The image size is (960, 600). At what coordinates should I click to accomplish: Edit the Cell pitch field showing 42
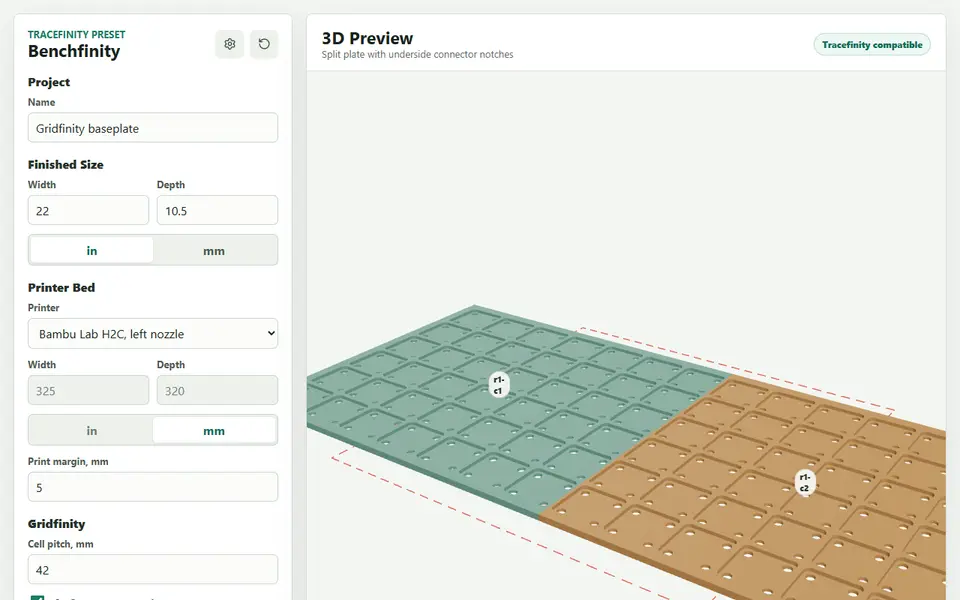coord(152,570)
